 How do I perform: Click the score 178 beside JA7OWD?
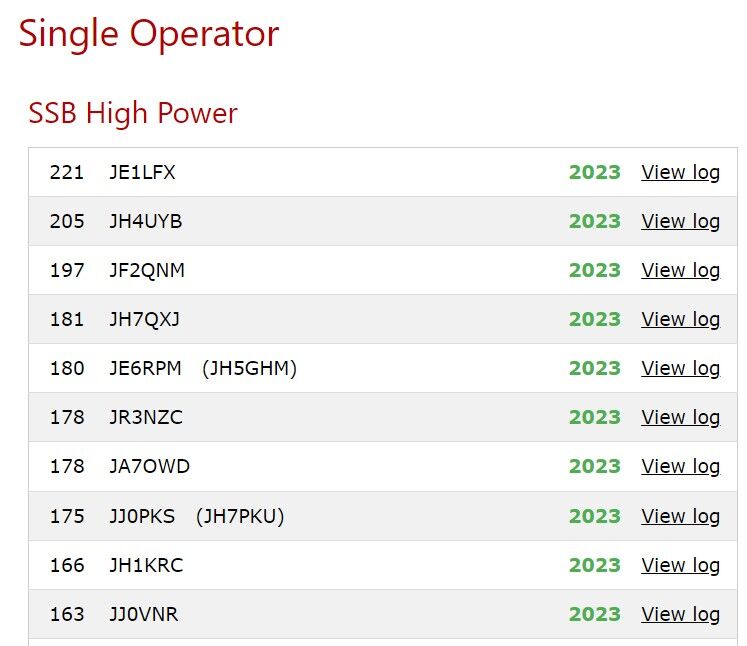67,467
